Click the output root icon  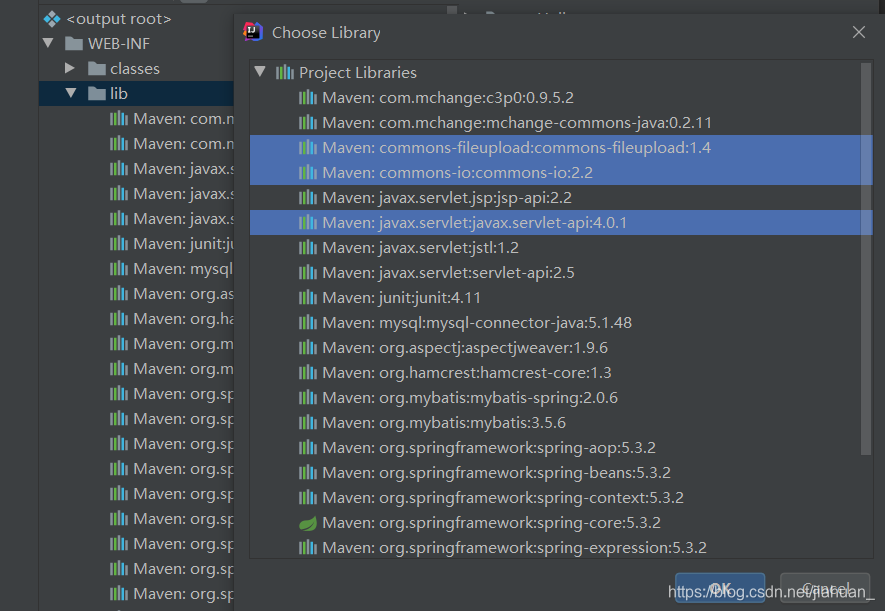tap(52, 19)
